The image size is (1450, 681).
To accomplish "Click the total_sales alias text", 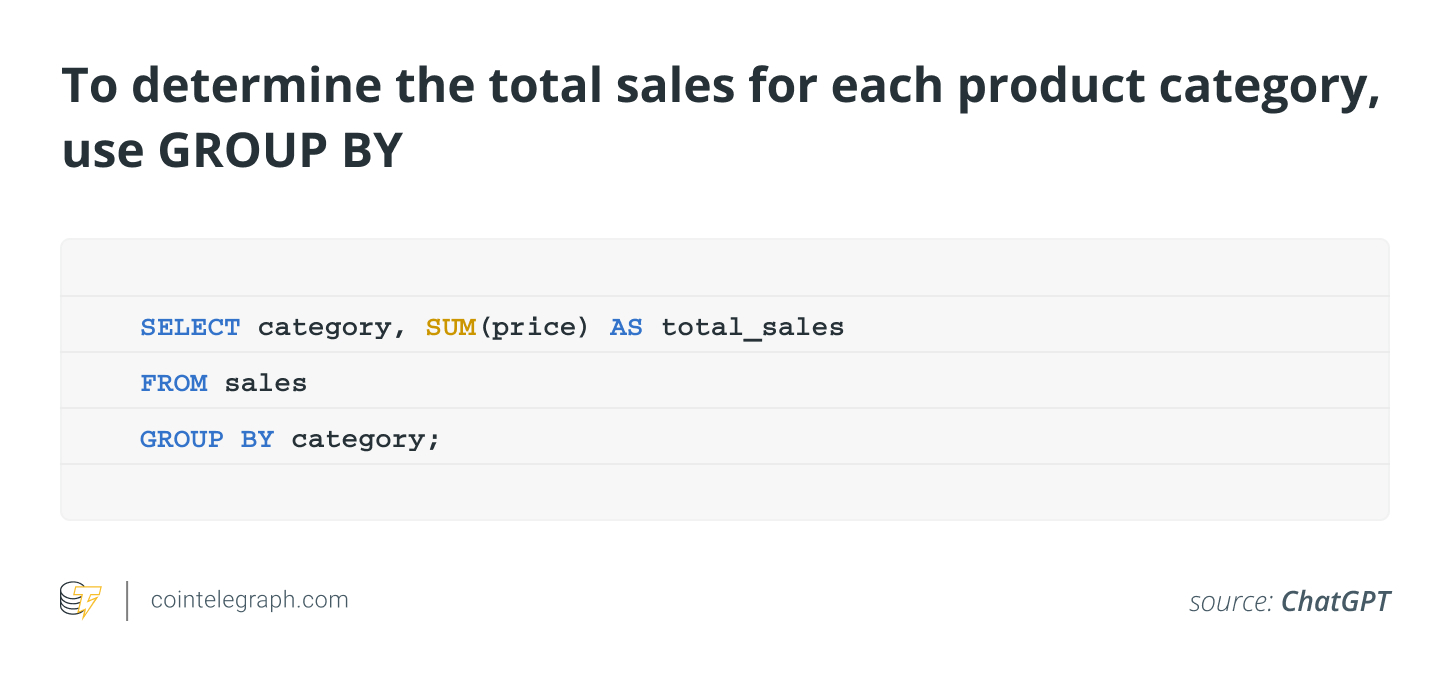I will click(x=752, y=327).
